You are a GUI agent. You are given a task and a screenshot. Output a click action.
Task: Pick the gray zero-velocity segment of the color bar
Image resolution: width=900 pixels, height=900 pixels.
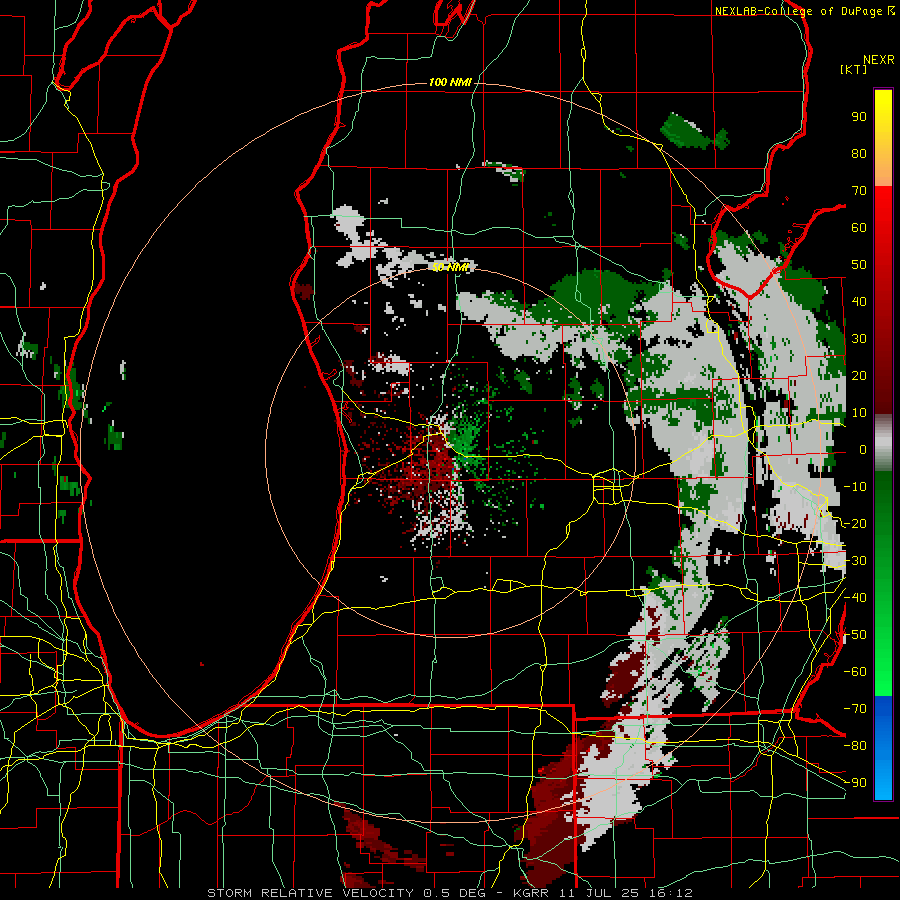pyautogui.click(x=883, y=443)
